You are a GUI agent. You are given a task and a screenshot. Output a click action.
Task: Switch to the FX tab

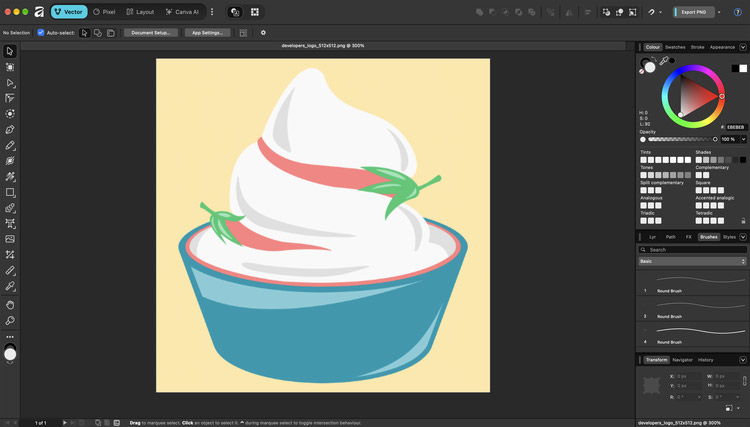(688, 237)
